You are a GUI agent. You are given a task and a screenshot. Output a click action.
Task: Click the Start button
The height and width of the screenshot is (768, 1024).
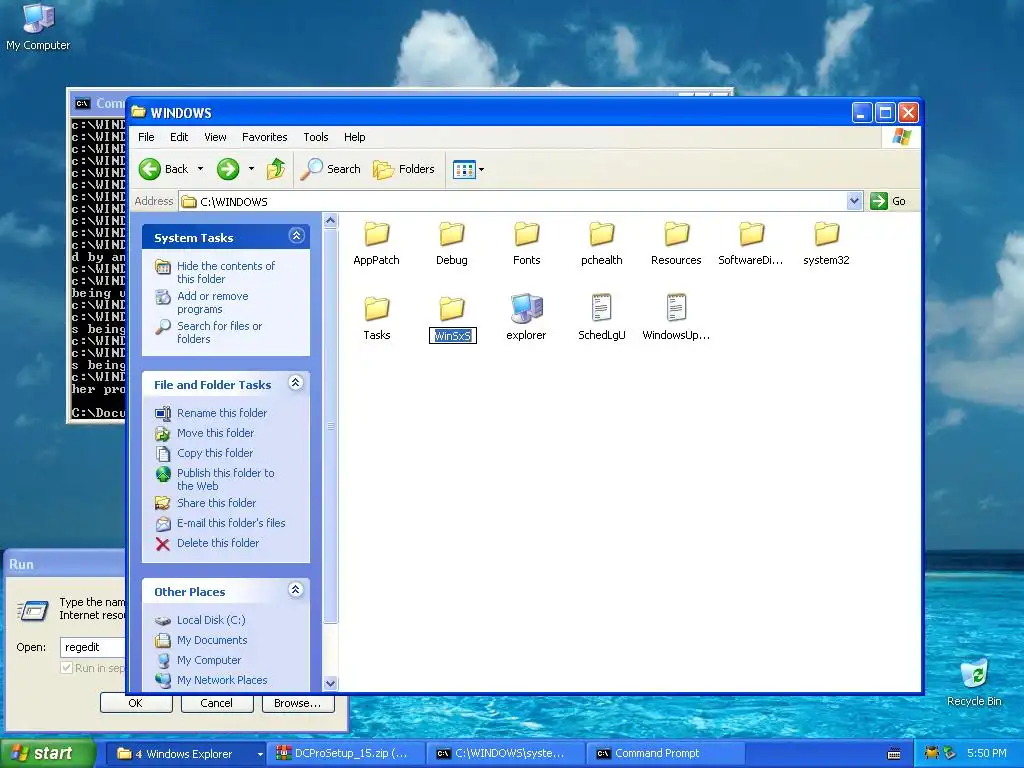pyautogui.click(x=46, y=754)
